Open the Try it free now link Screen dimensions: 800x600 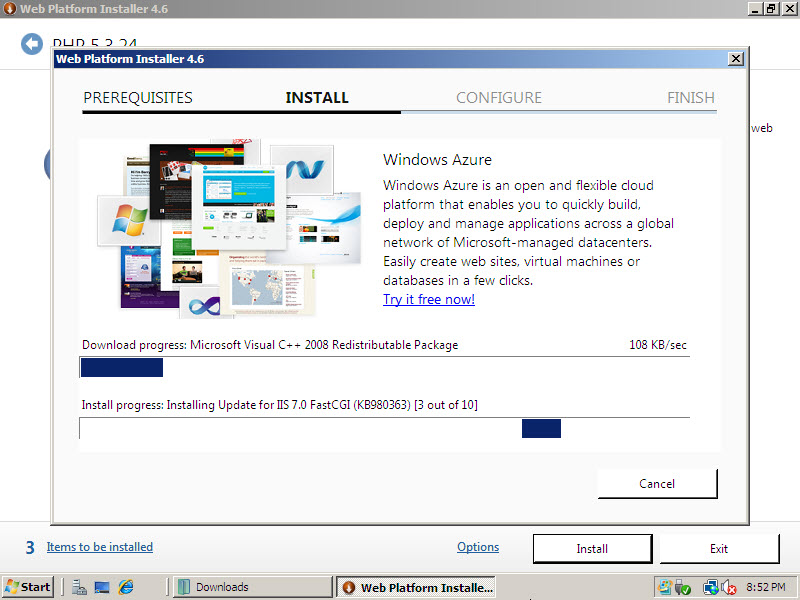(x=429, y=299)
